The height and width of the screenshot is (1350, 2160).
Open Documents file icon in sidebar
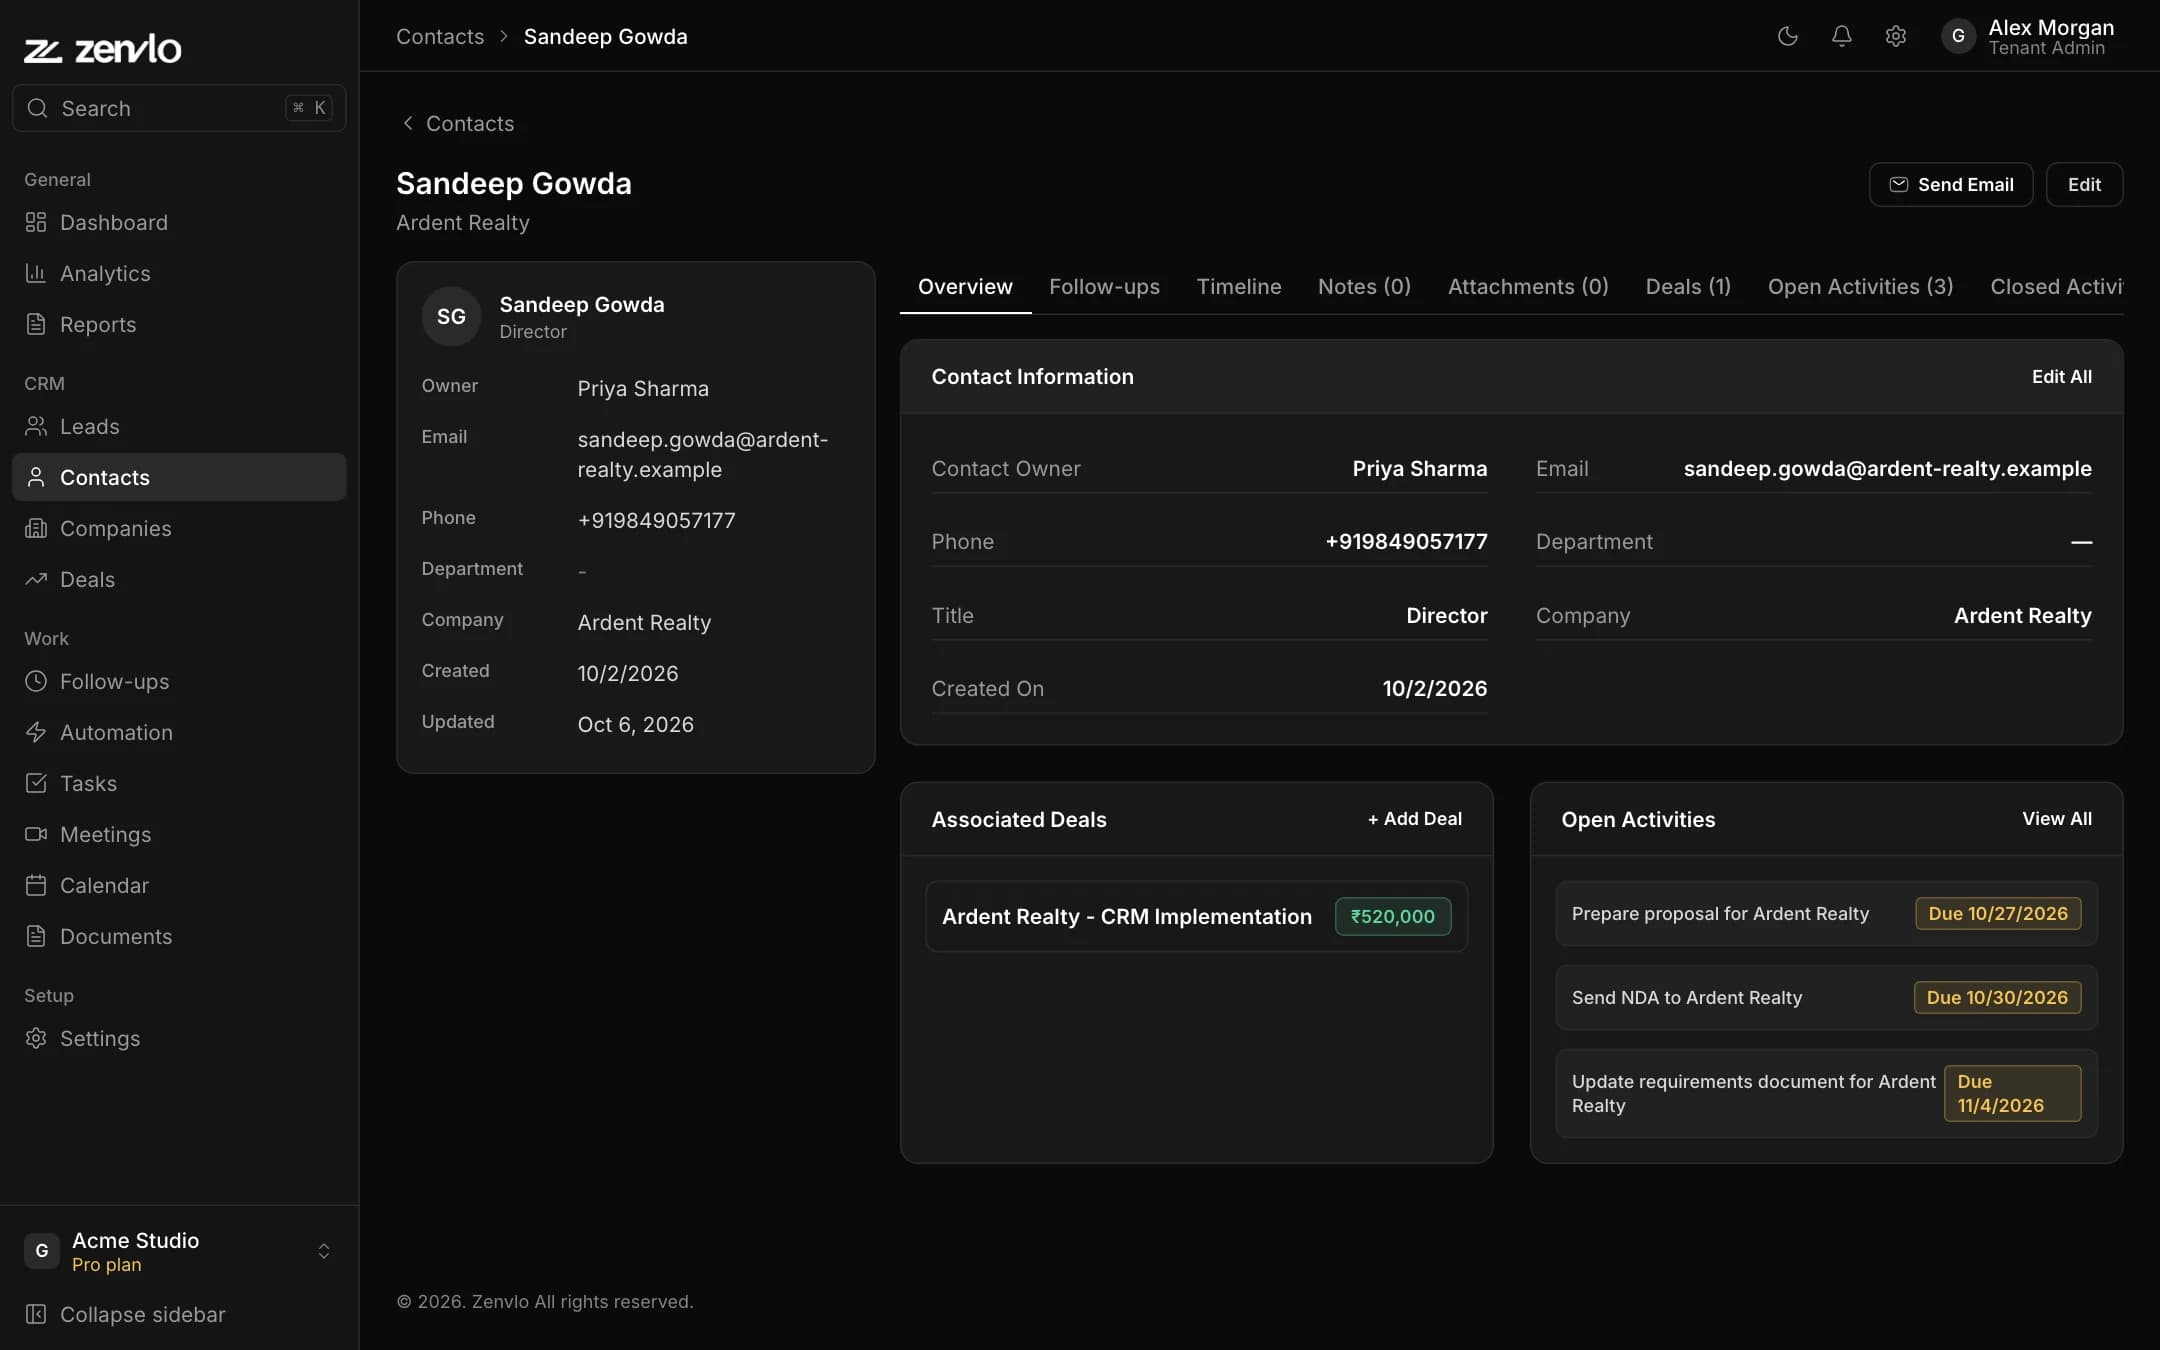[x=36, y=936]
